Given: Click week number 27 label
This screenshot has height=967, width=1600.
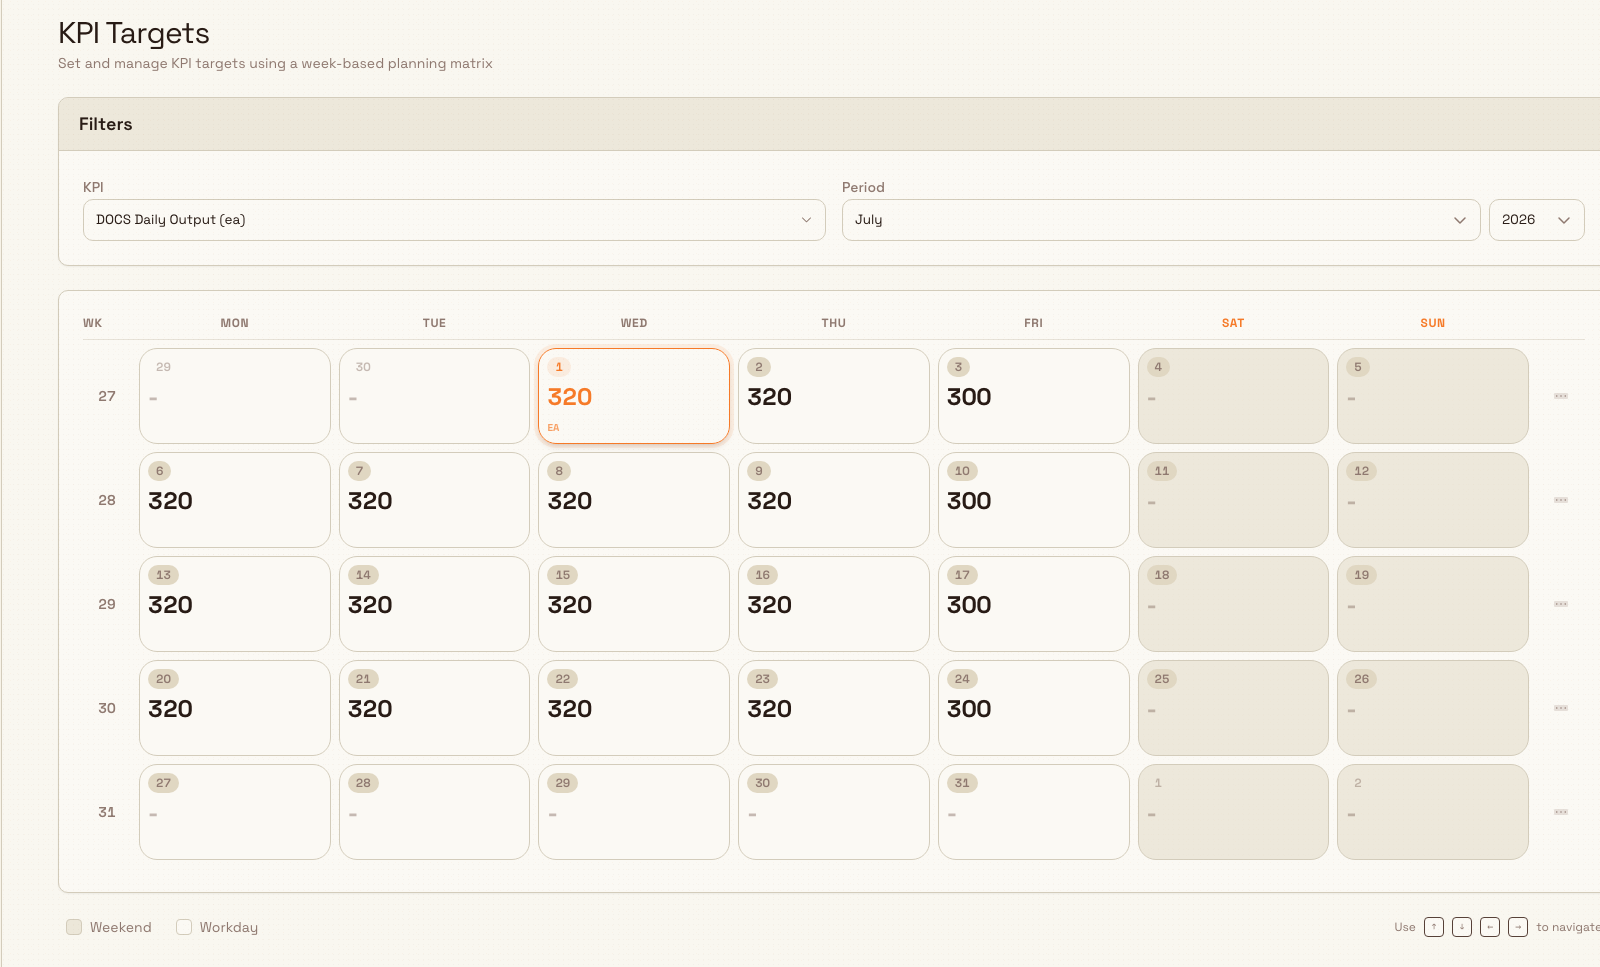Looking at the screenshot, I should pos(107,396).
